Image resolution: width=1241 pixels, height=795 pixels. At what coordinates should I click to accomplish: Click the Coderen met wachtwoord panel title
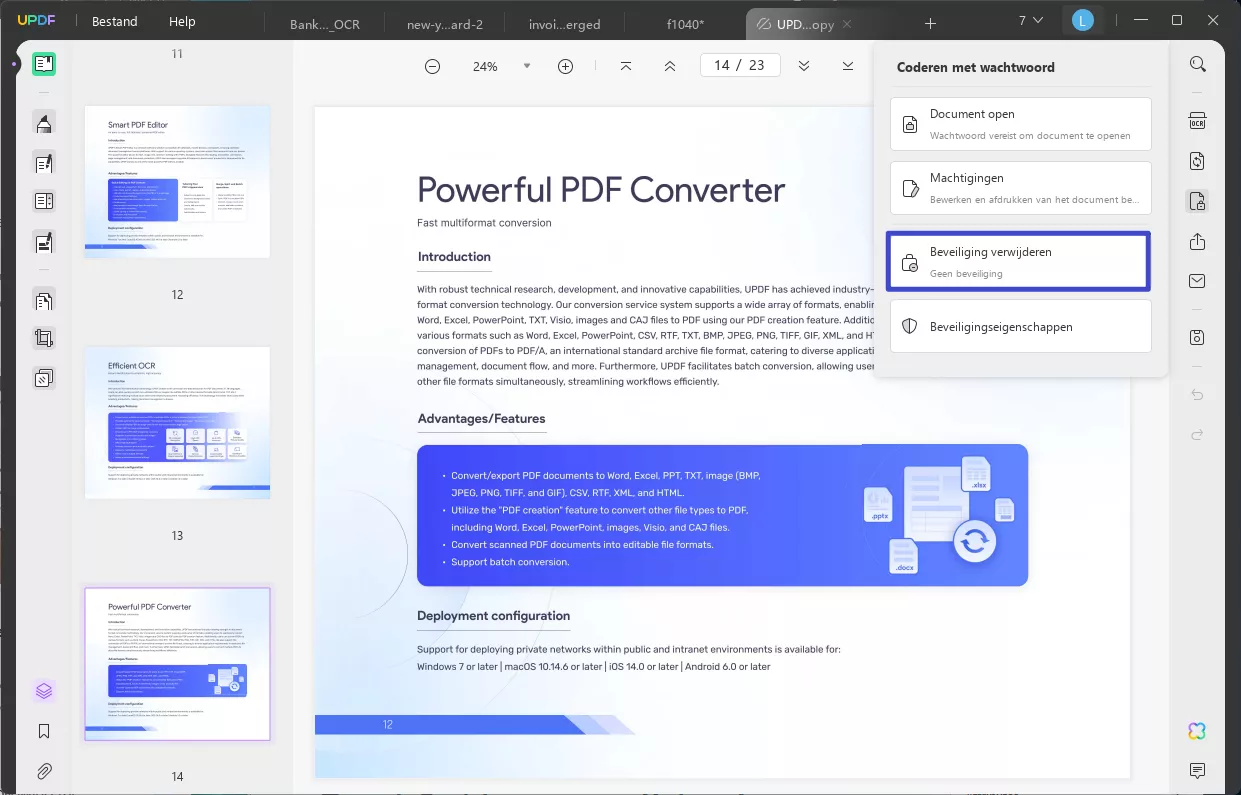pos(976,67)
